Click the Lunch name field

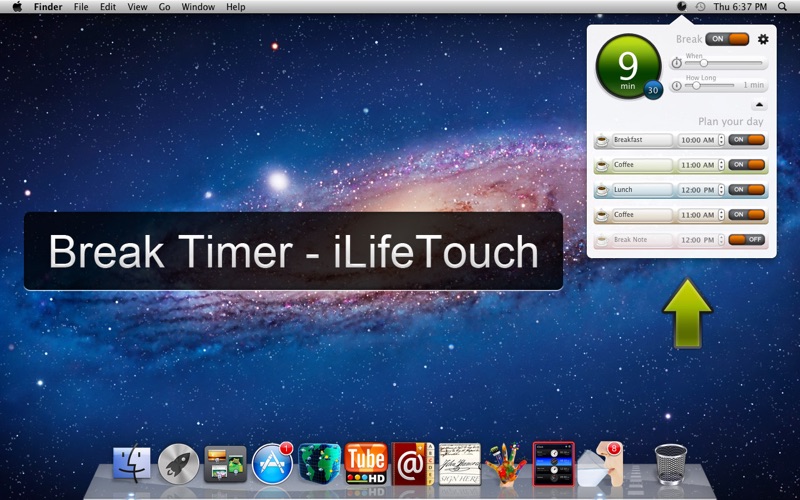(x=642, y=190)
